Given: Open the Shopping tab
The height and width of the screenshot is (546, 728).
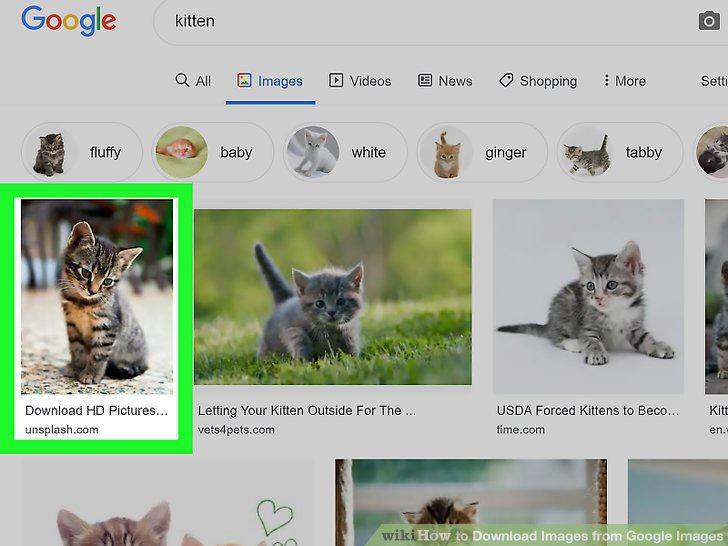Looking at the screenshot, I should point(538,81).
